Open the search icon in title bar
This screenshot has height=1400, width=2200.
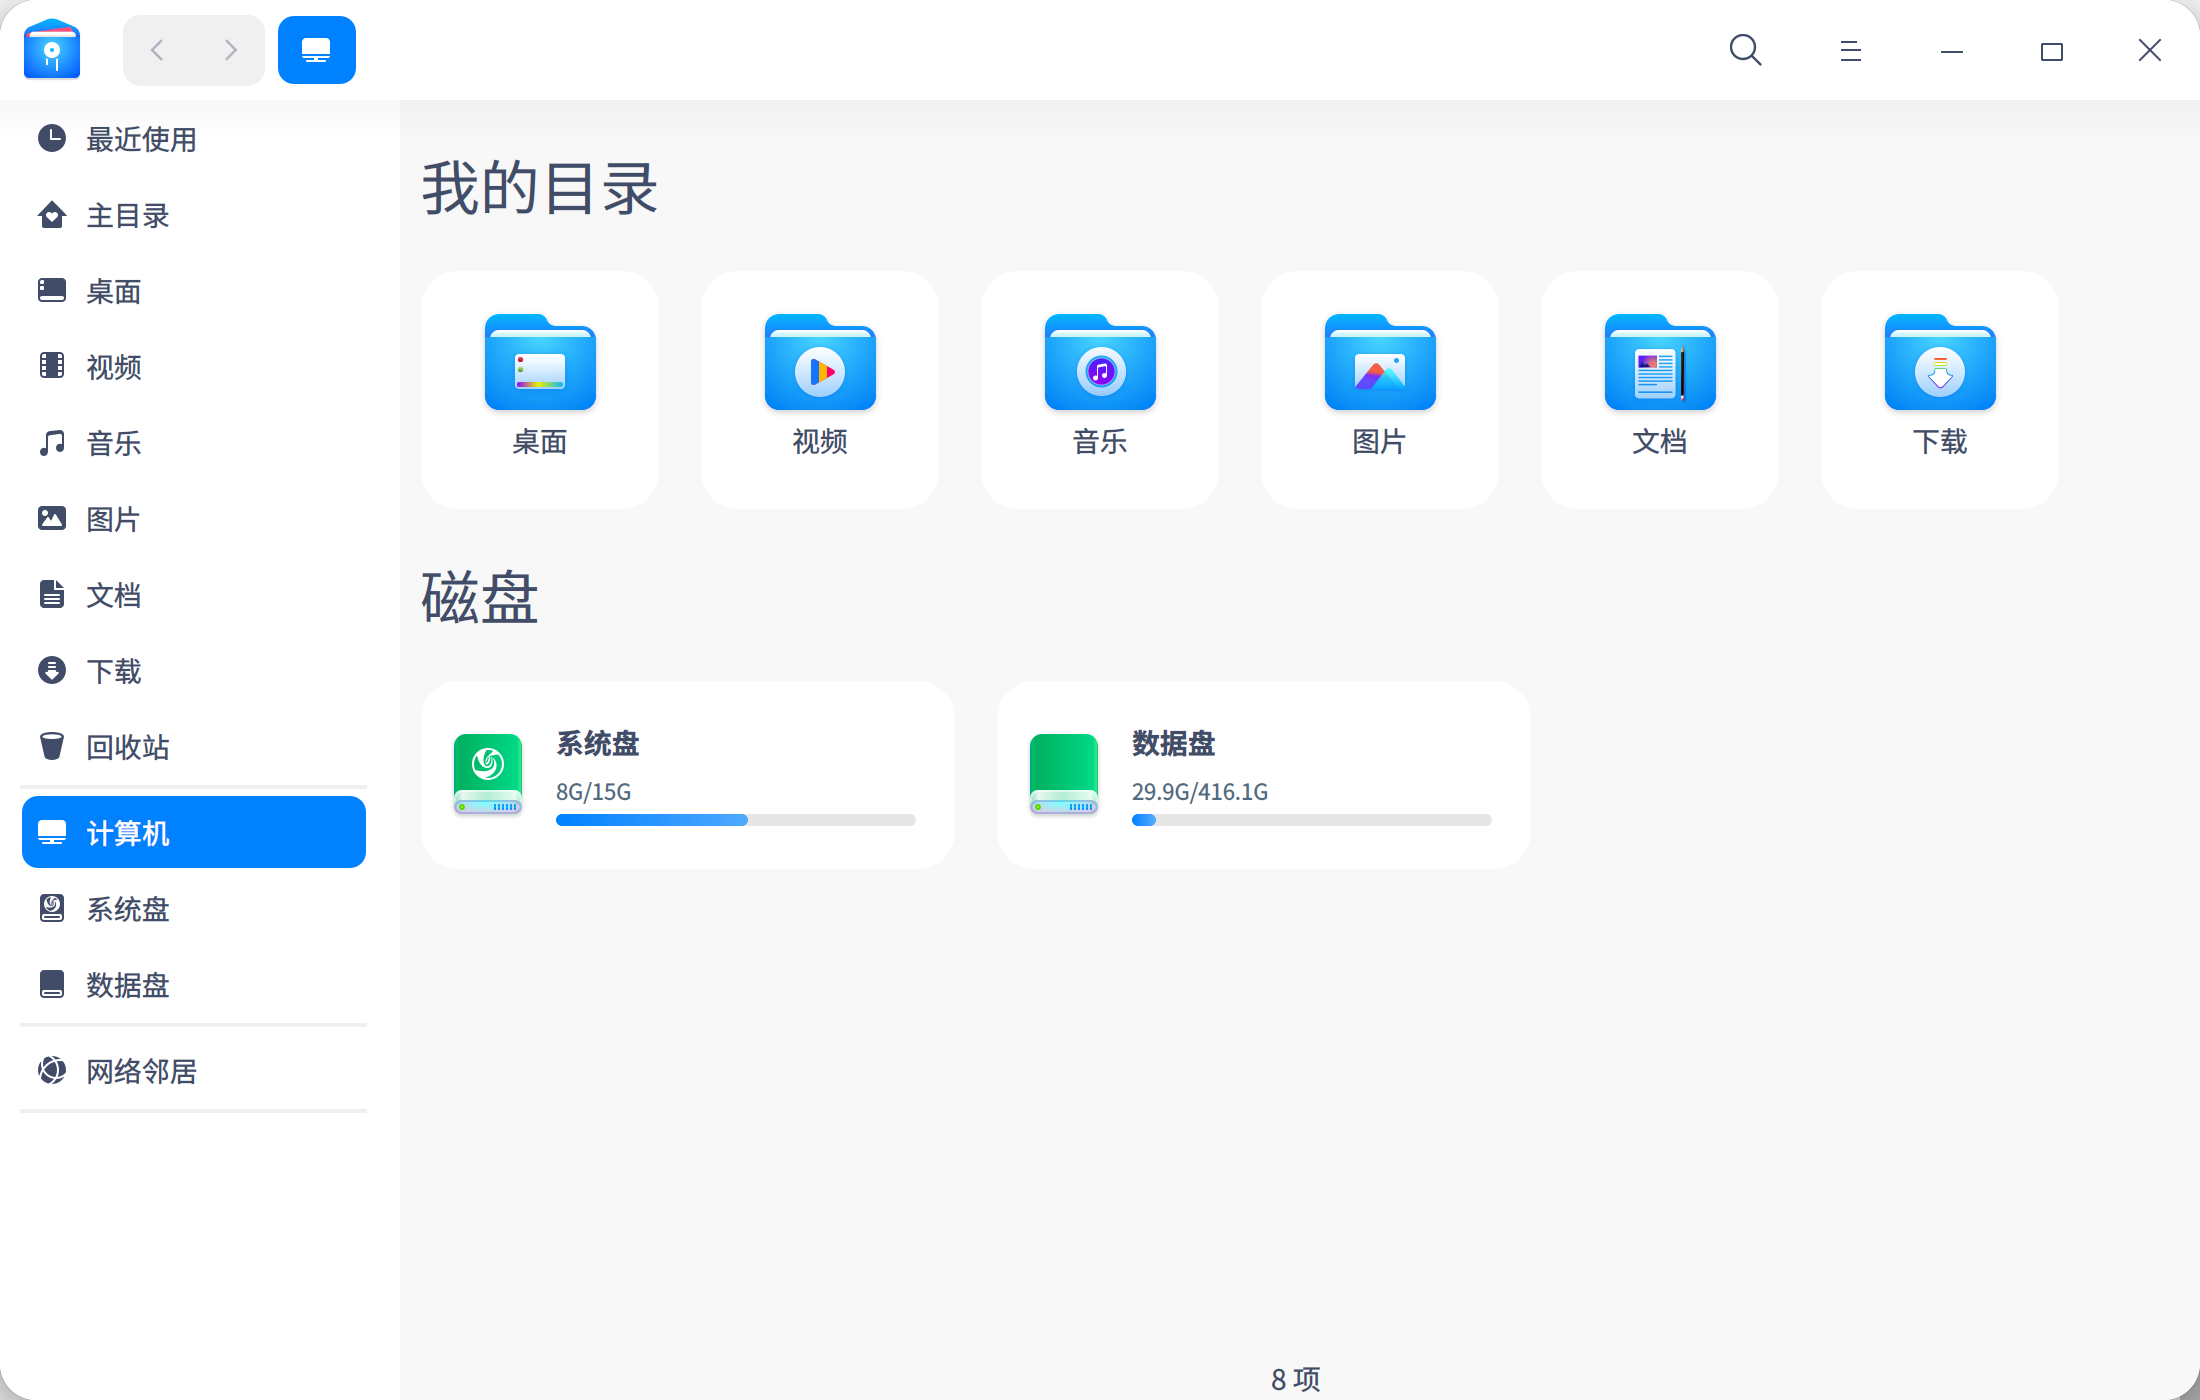pos(1745,50)
